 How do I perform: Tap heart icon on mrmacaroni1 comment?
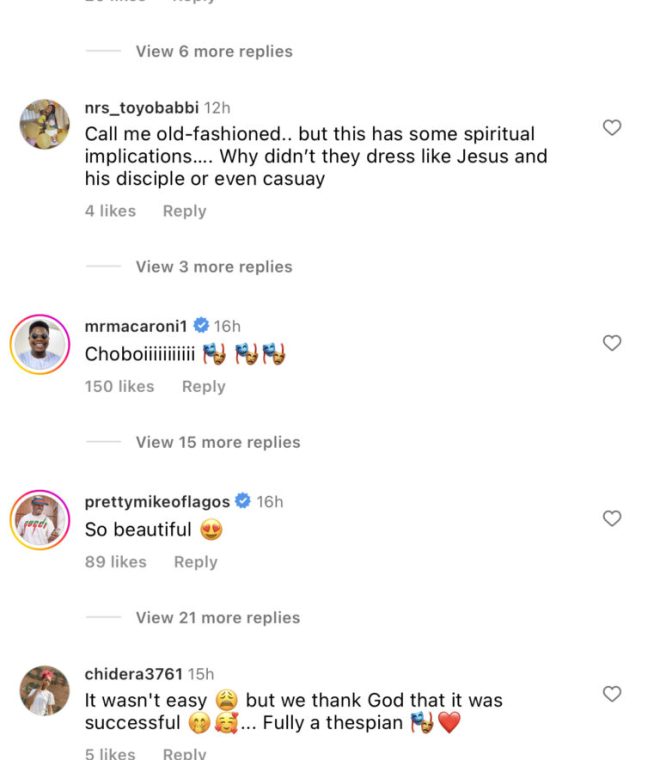pyautogui.click(x=612, y=343)
